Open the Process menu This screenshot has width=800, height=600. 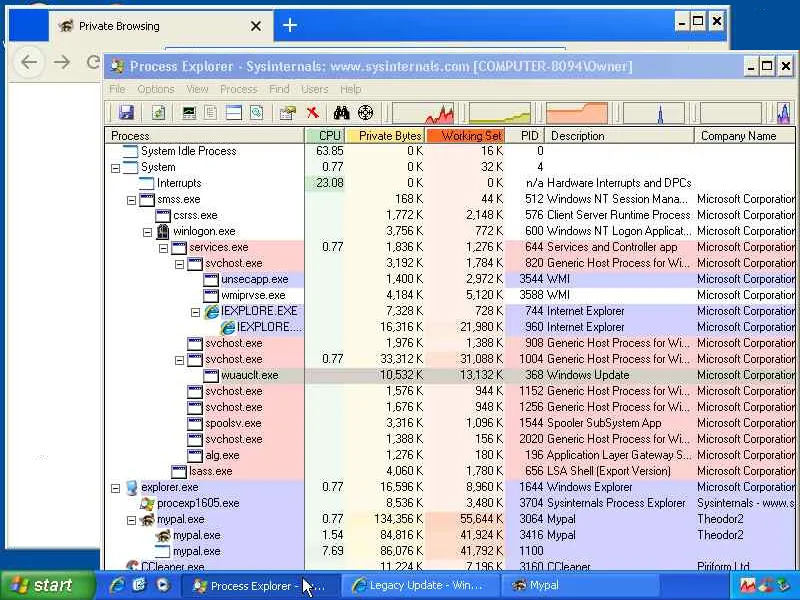click(238, 89)
